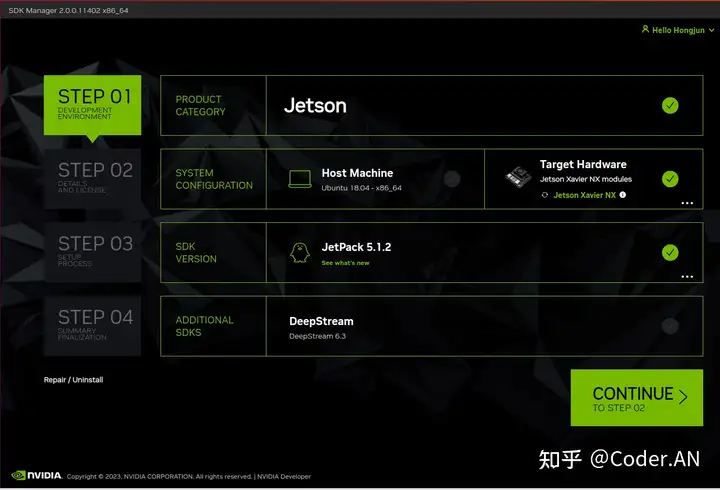Image resolution: width=720 pixels, height=490 pixels.
Task: Click the Jetson Xavier NX device link
Action: point(585,195)
